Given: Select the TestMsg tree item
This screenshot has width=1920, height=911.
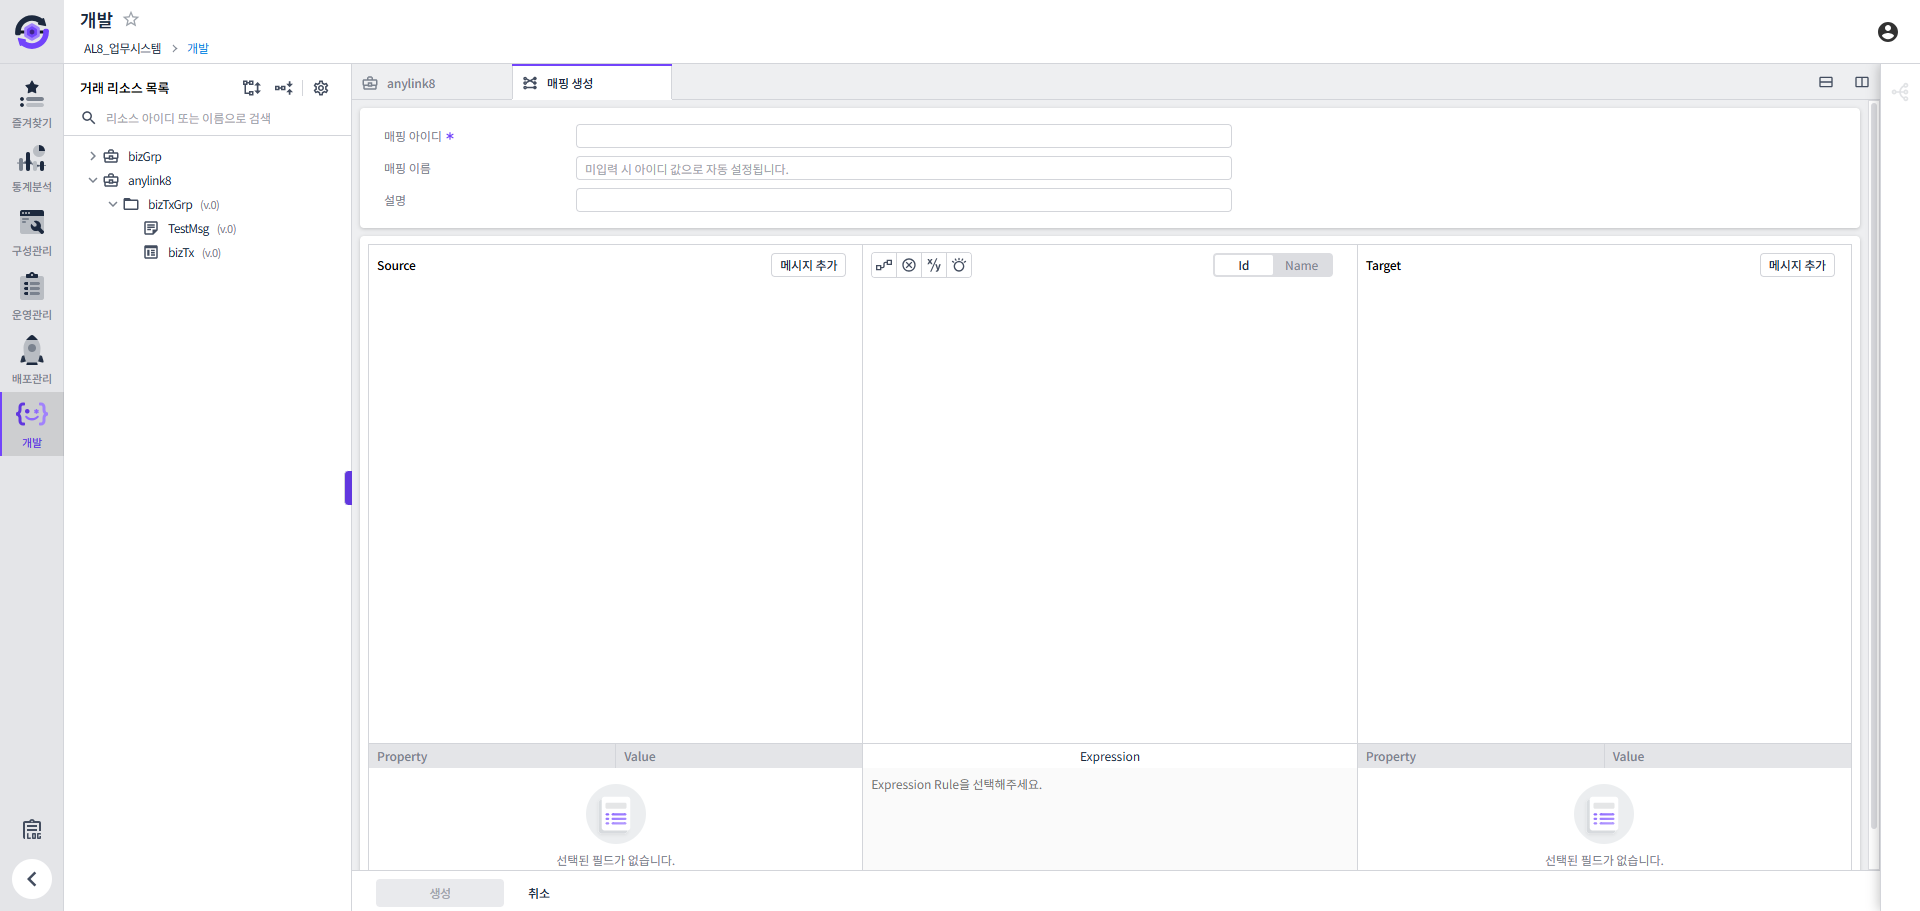Looking at the screenshot, I should click(189, 229).
